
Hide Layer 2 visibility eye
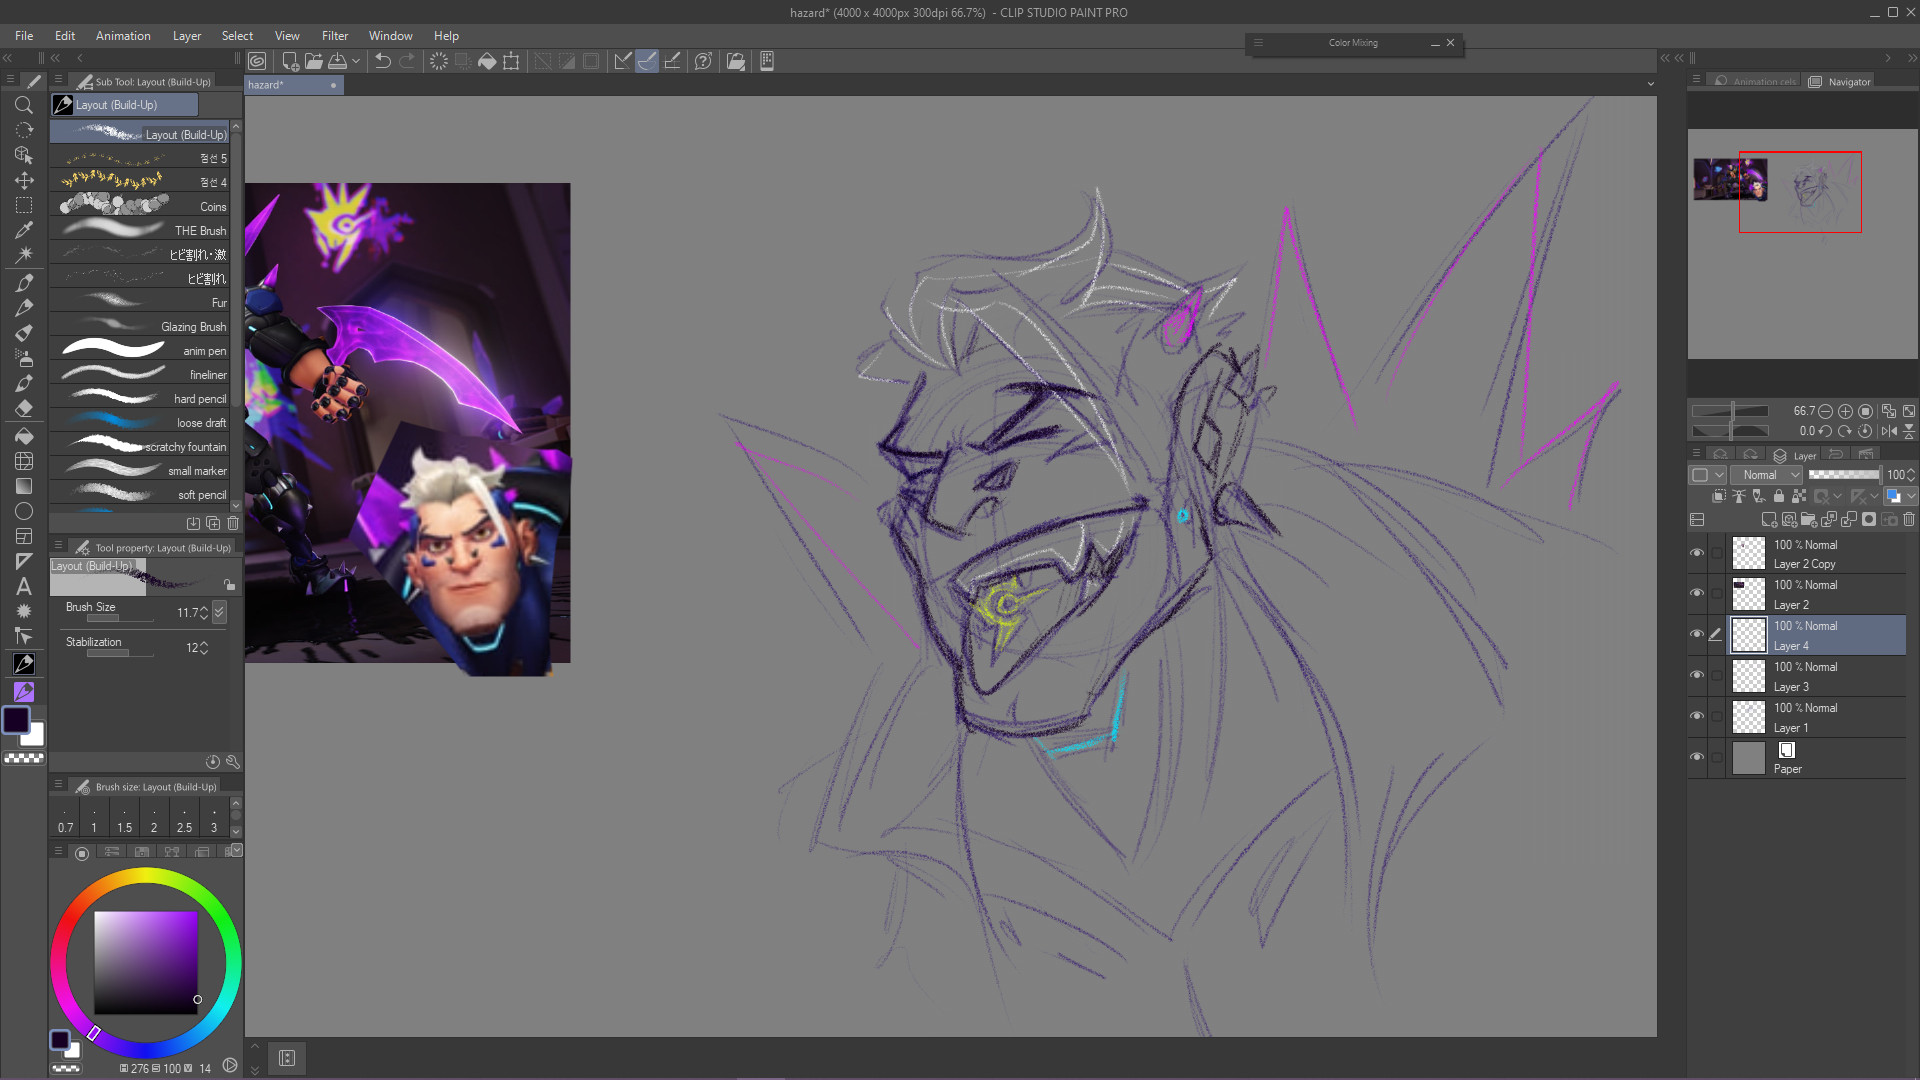coord(1697,593)
